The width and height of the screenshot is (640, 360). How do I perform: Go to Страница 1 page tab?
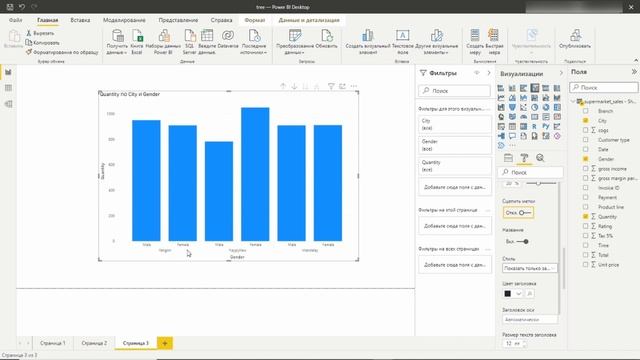coord(53,343)
